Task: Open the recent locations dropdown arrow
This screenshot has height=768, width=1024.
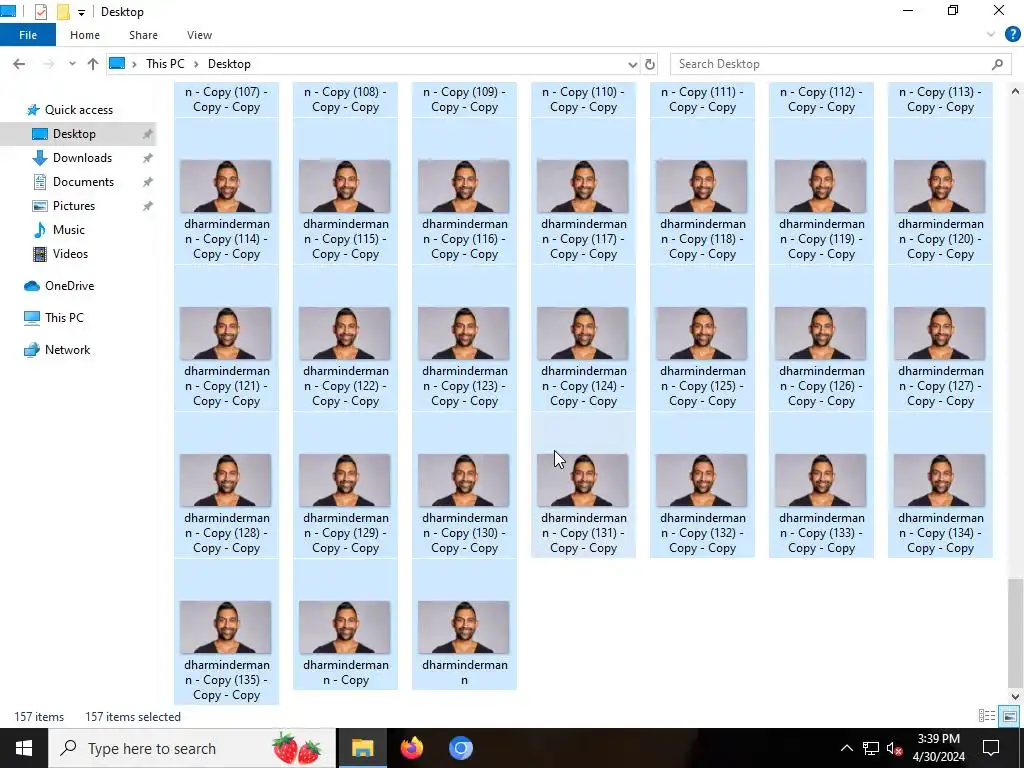Action: pyautogui.click(x=72, y=64)
